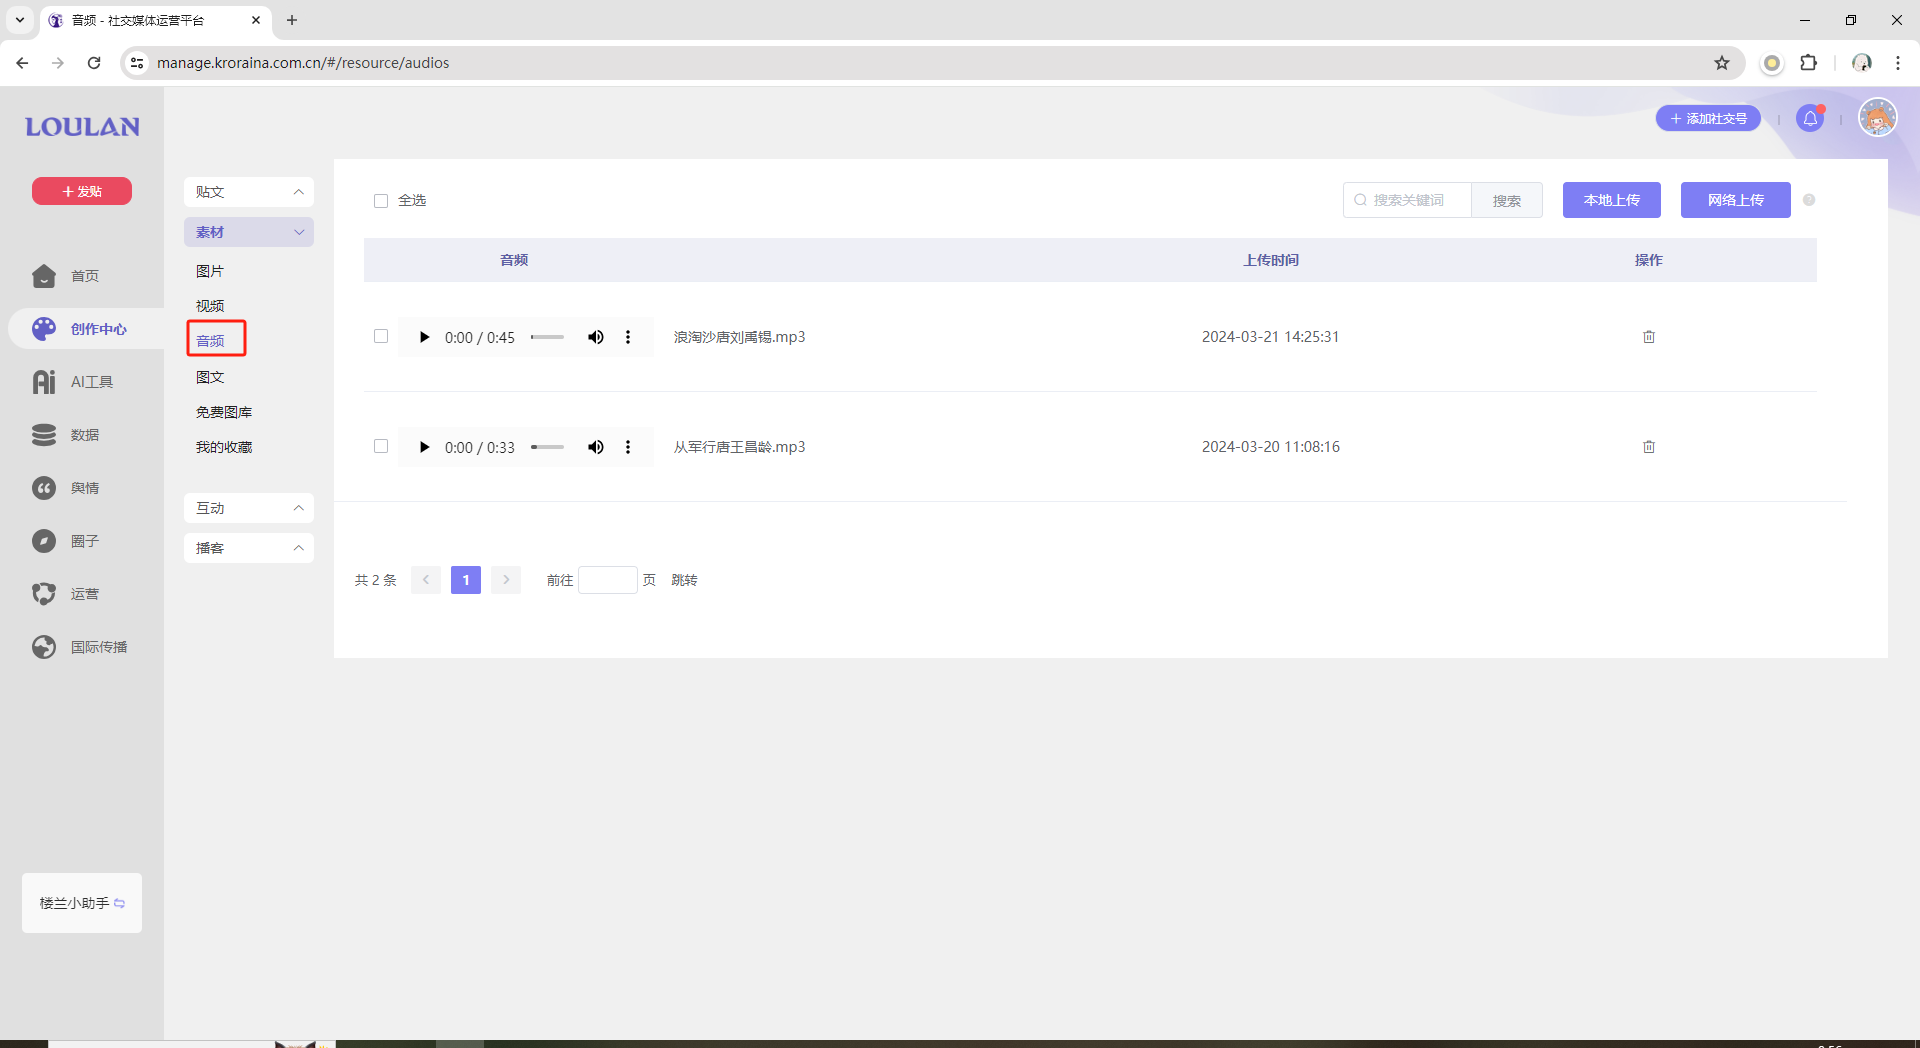Open more options for 浪淘沙唐刘禹锡.mp3 player
The width and height of the screenshot is (1920, 1048).
[x=628, y=337]
